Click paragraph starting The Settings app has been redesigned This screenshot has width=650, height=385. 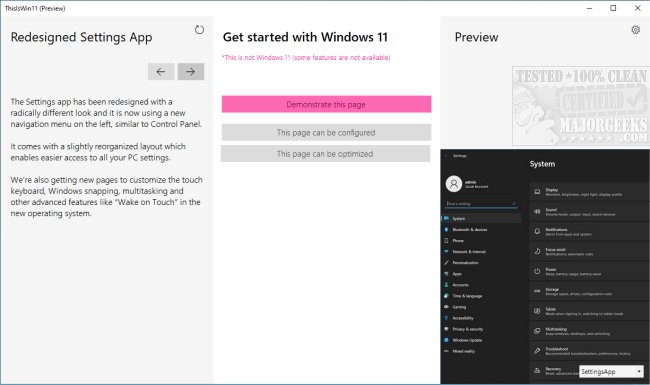point(106,113)
